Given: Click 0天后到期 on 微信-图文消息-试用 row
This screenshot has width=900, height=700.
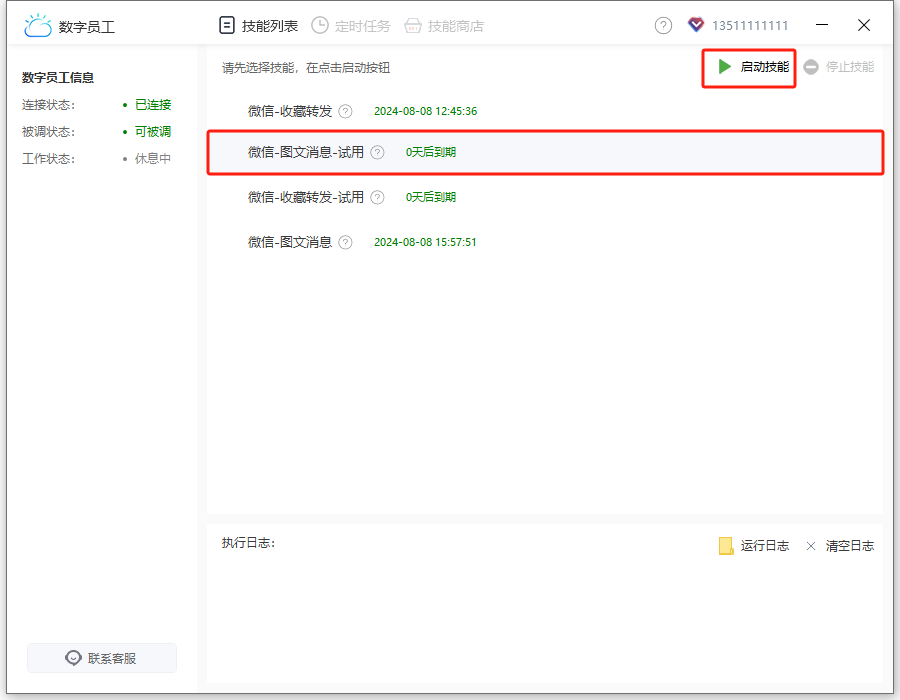Looking at the screenshot, I should (430, 152).
